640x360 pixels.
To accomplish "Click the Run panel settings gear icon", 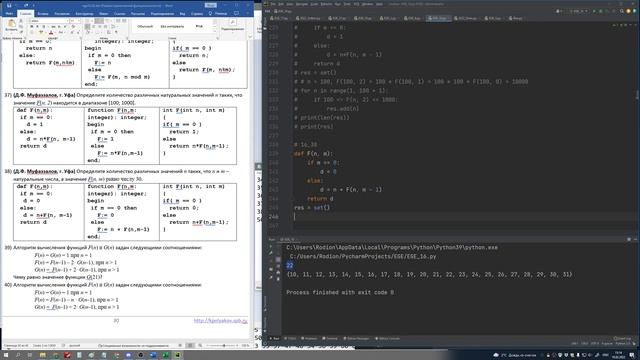I will [x=629, y=239].
